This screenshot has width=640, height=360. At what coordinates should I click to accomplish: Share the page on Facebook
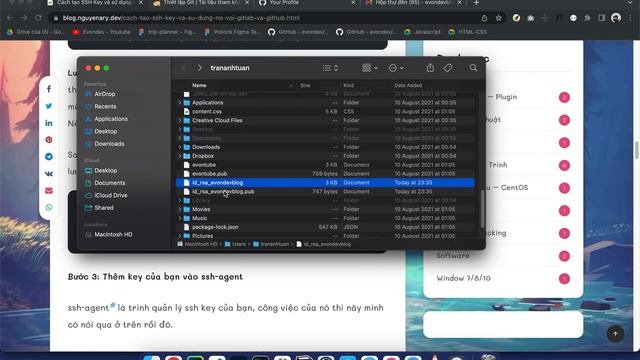(x=49, y=89)
